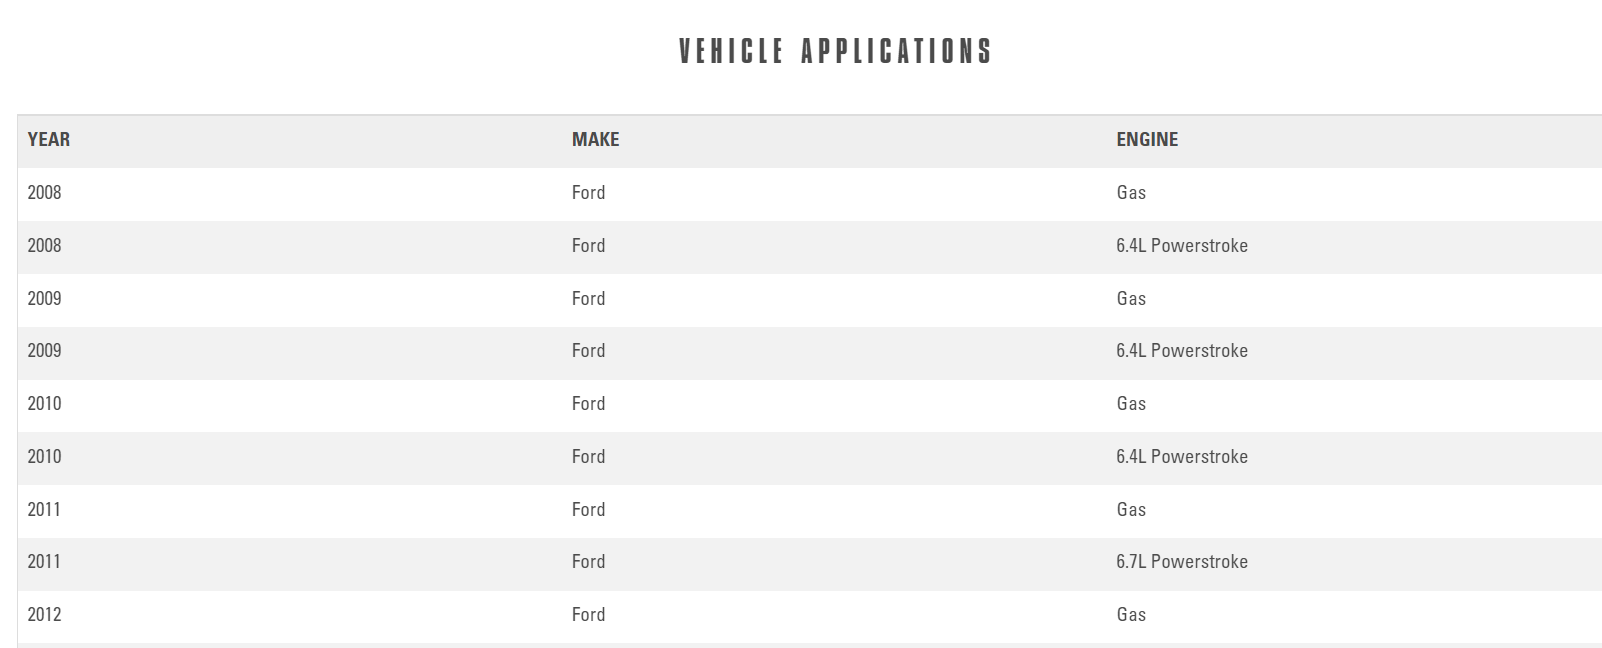
Task: Click the Vehicle Applications heading
Action: click(x=835, y=52)
